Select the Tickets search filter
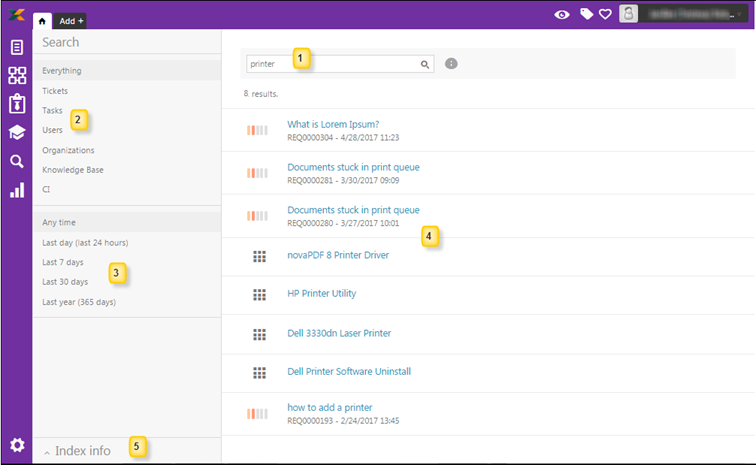 (x=55, y=91)
